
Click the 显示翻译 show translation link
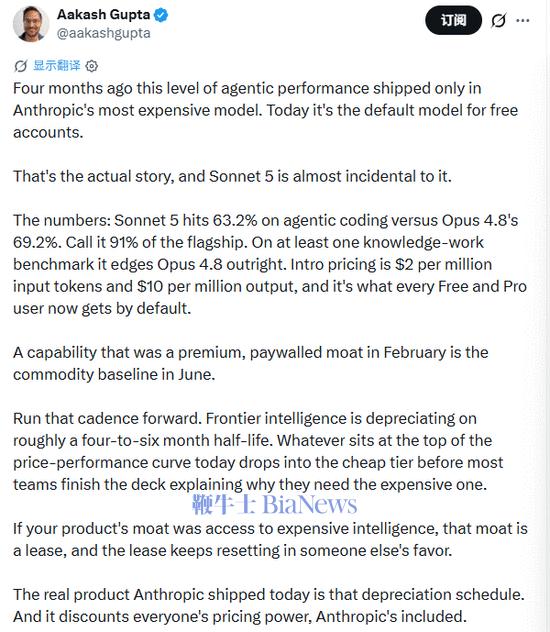point(56,65)
